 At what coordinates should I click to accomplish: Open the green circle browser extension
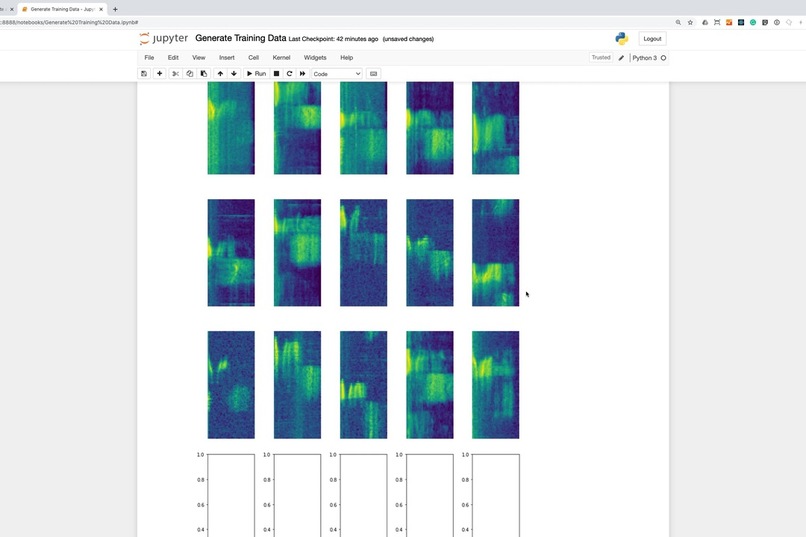(x=753, y=23)
